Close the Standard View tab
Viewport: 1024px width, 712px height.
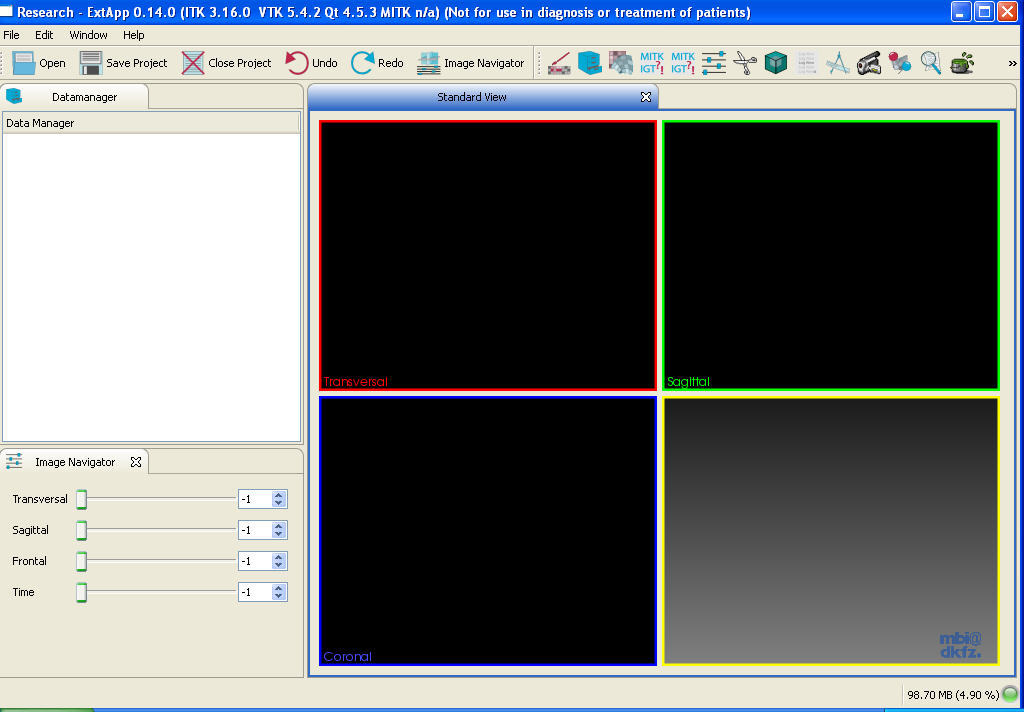(x=645, y=97)
